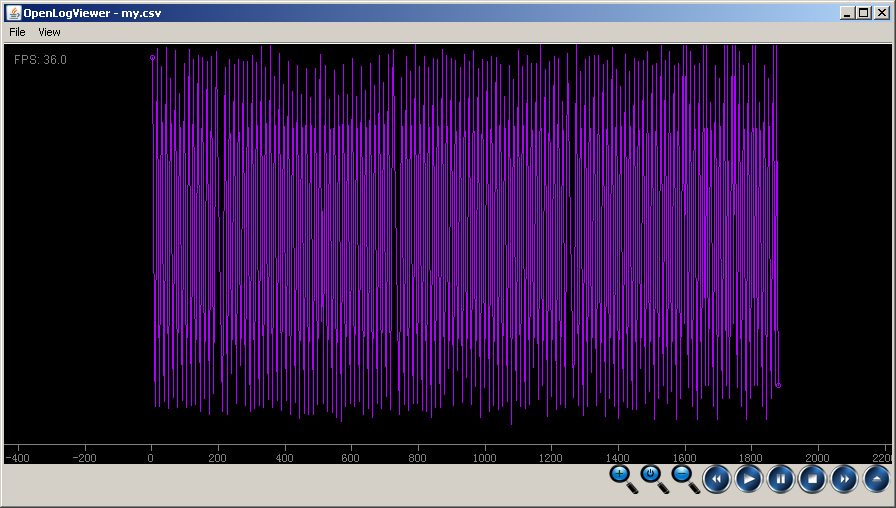Click the 0 mark on the timeline axis
Viewport: 896px width, 508px height.
[x=151, y=458]
